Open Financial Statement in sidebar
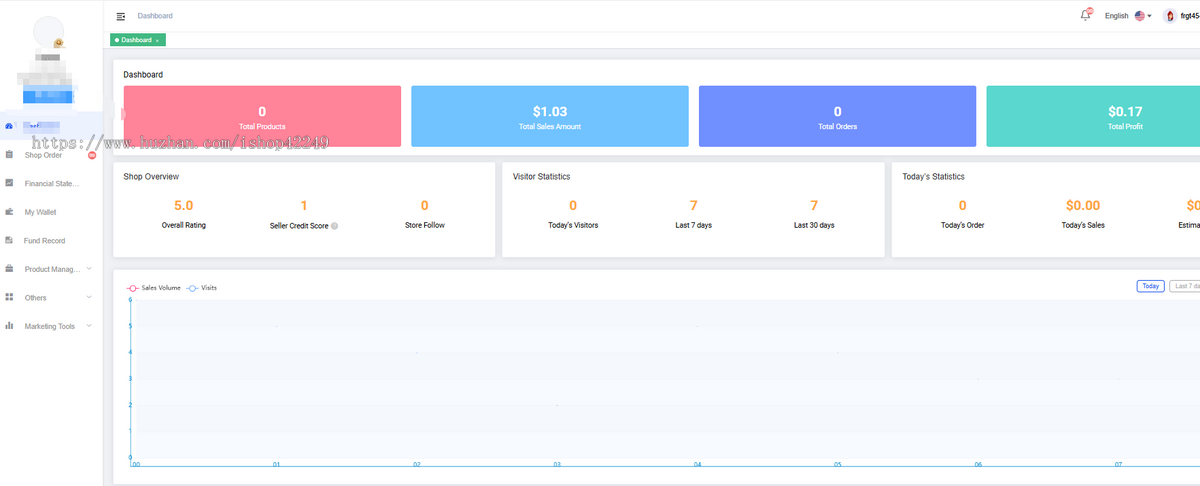 click(50, 184)
